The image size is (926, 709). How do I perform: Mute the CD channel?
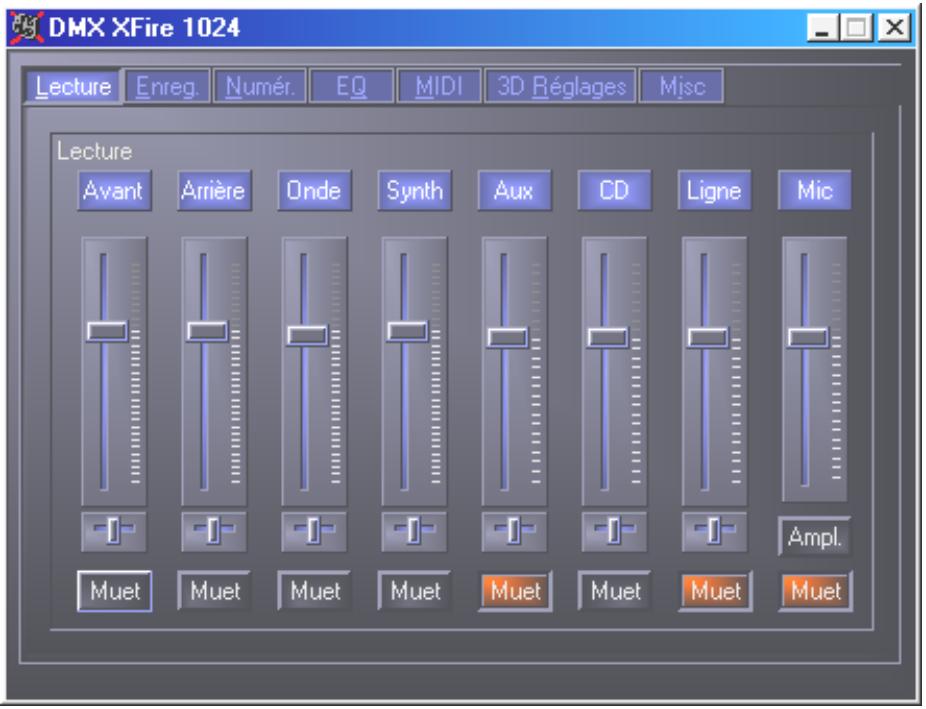coord(615,591)
